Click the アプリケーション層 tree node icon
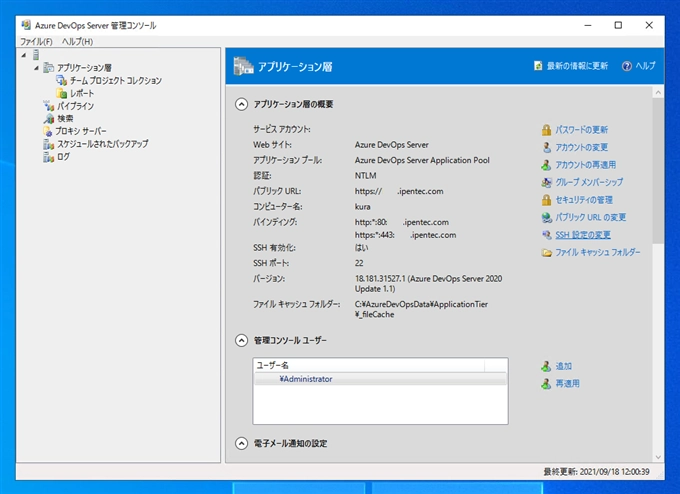680x494 pixels. click(49, 68)
